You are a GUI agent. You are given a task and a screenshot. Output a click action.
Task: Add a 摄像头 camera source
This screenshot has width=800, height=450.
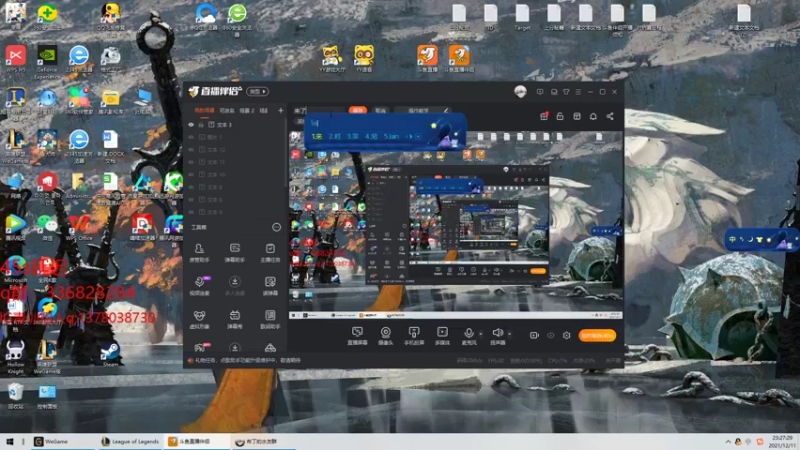[386, 336]
